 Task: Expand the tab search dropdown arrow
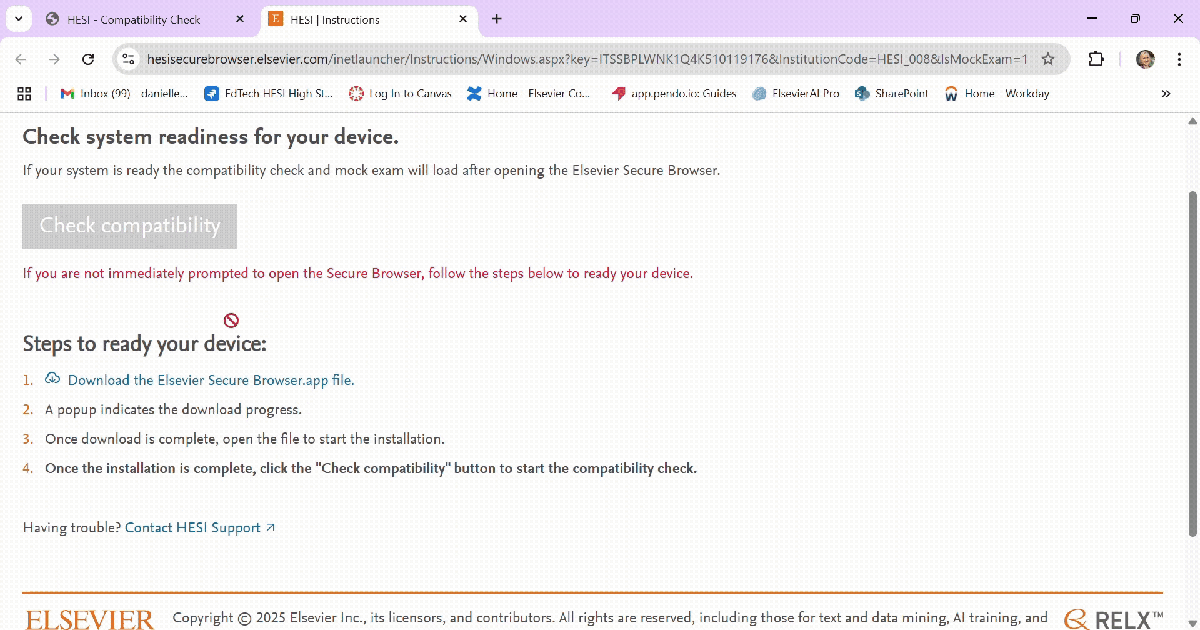coord(19,19)
